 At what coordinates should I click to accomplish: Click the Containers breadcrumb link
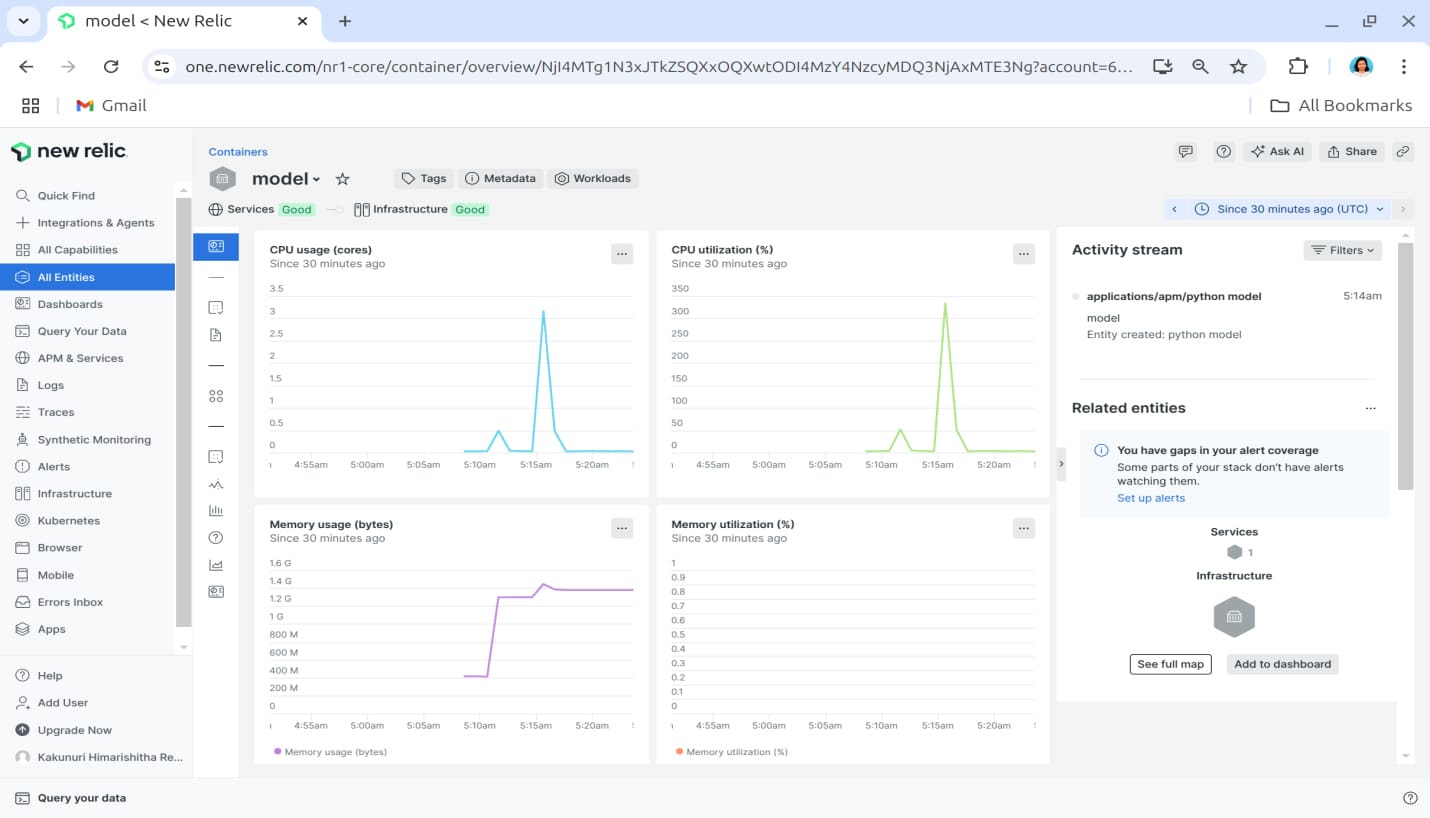click(x=238, y=152)
